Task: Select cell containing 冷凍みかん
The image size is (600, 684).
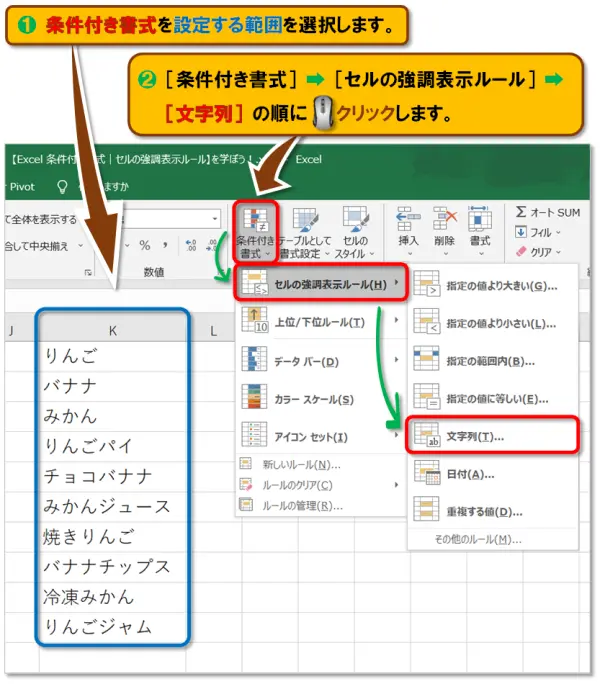Action: (113, 597)
